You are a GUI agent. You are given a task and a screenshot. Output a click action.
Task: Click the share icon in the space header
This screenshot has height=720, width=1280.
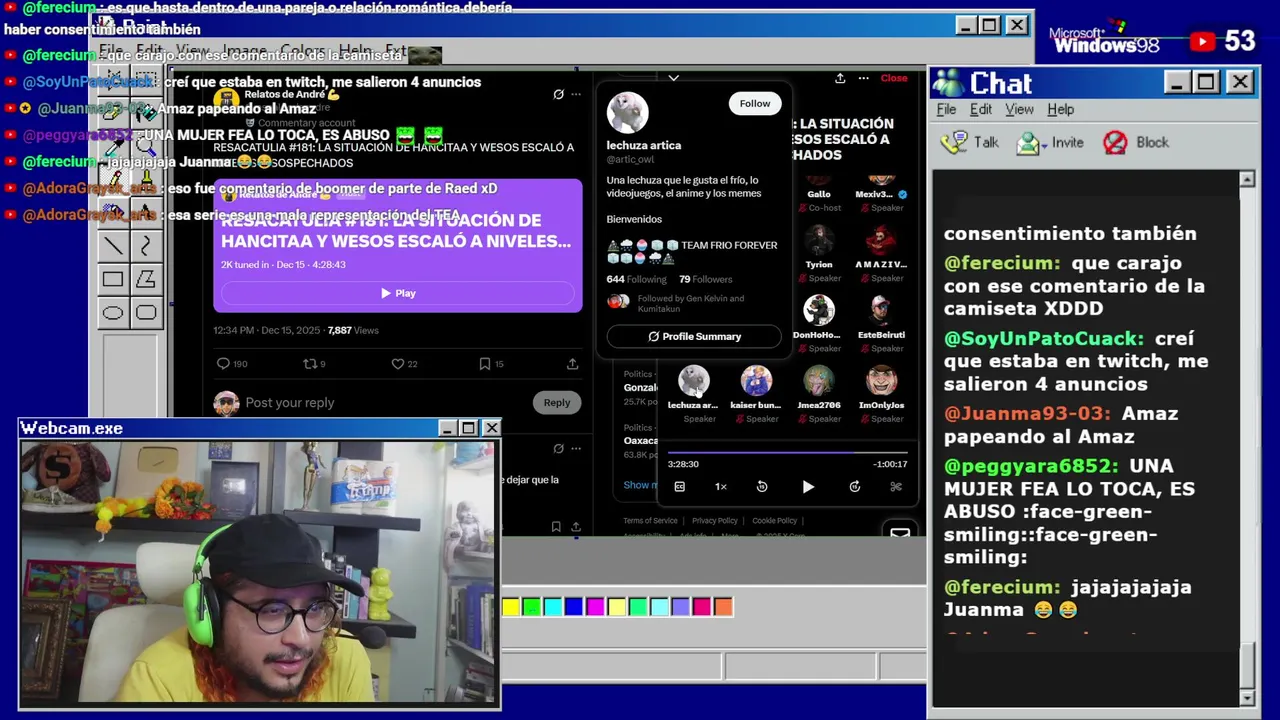(840, 78)
